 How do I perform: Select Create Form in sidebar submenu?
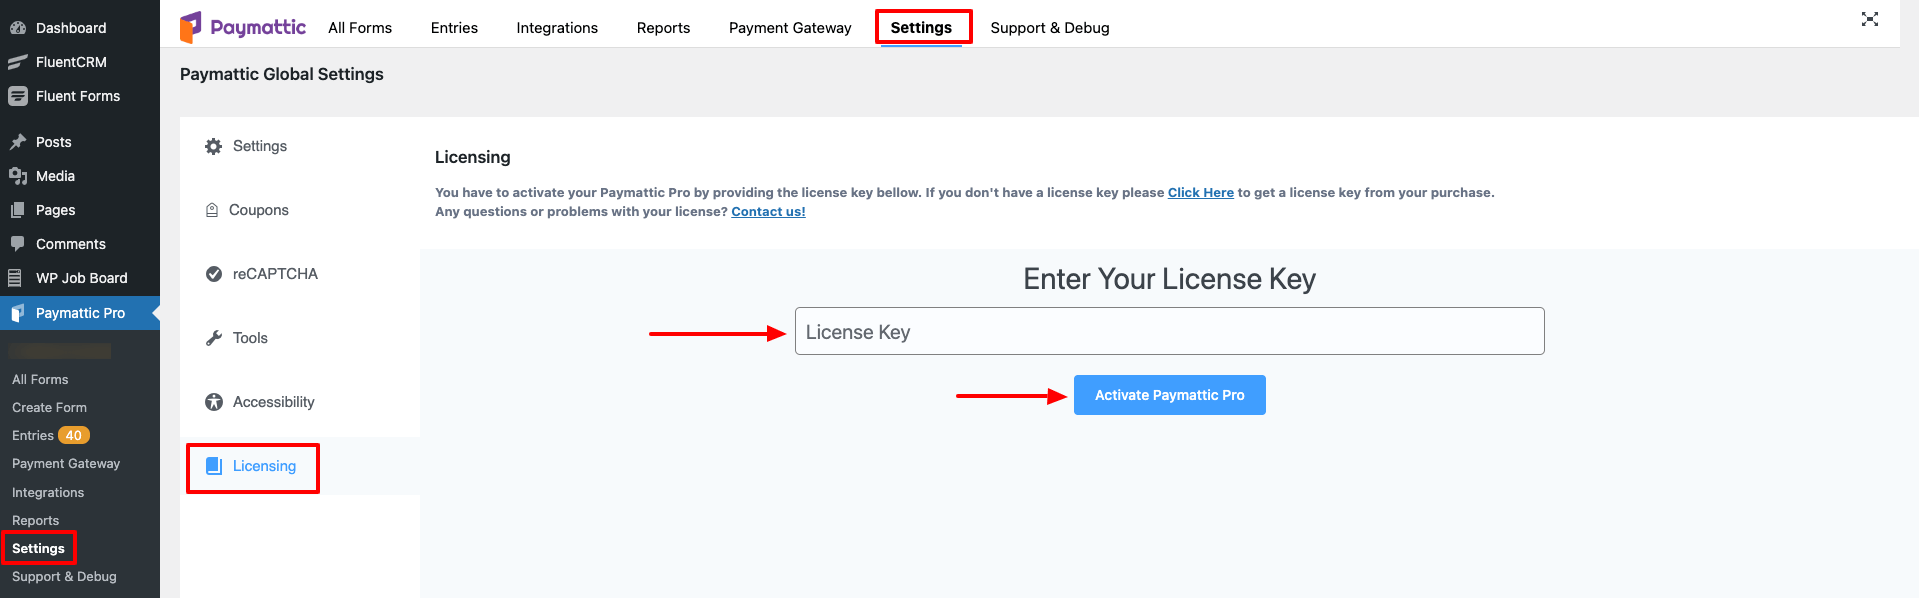(49, 407)
